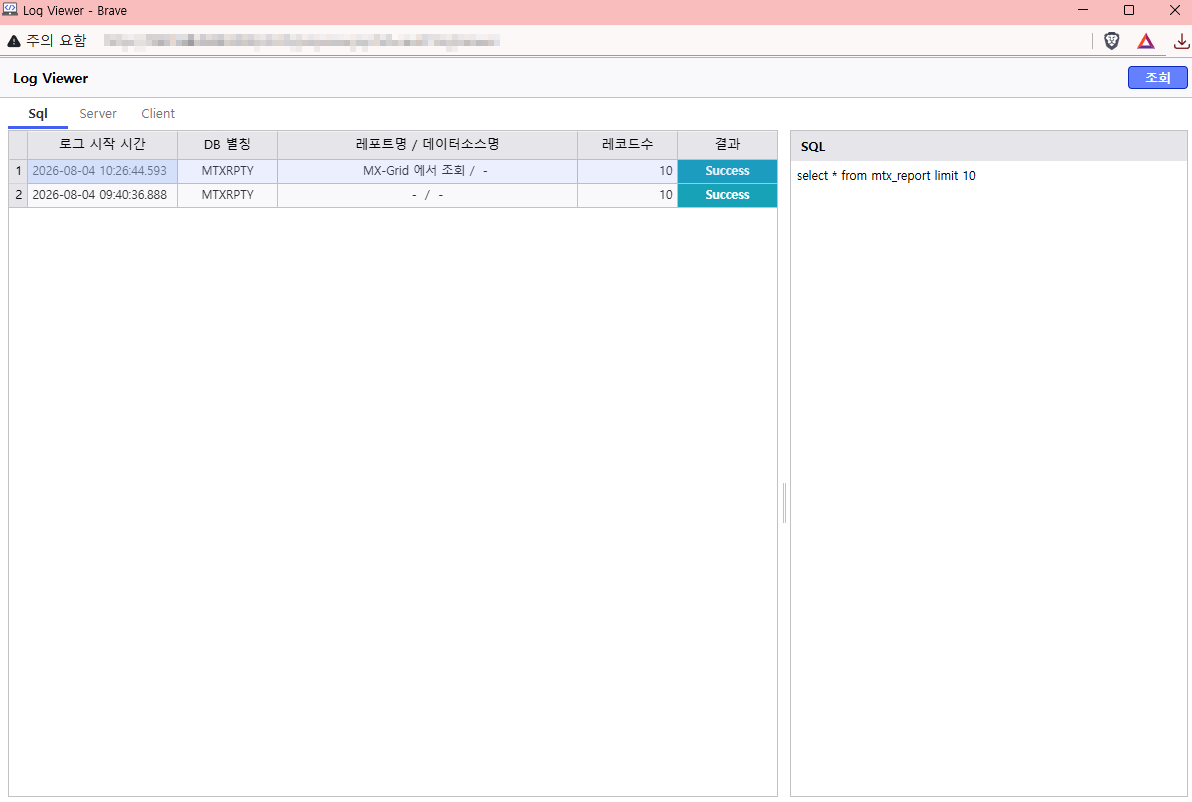This screenshot has height=802, width=1192.
Task: Click Success badge in the 10:26:44.593 row
Action: pyautogui.click(x=728, y=171)
